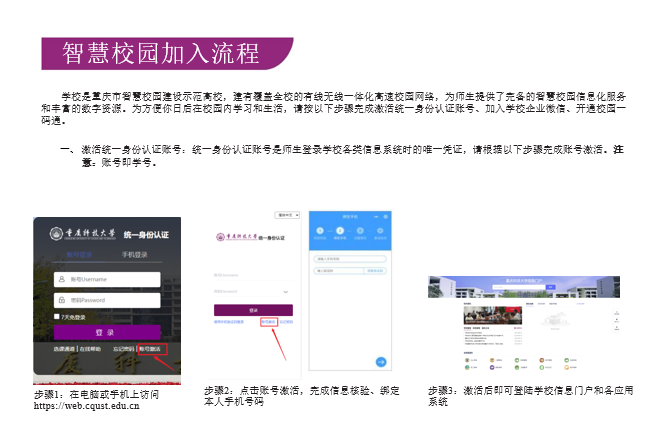Image resolution: width=666 pixels, height=447 pixels.
Task: Click 选课通道 link on dark login panel
Action: pyautogui.click(x=64, y=349)
